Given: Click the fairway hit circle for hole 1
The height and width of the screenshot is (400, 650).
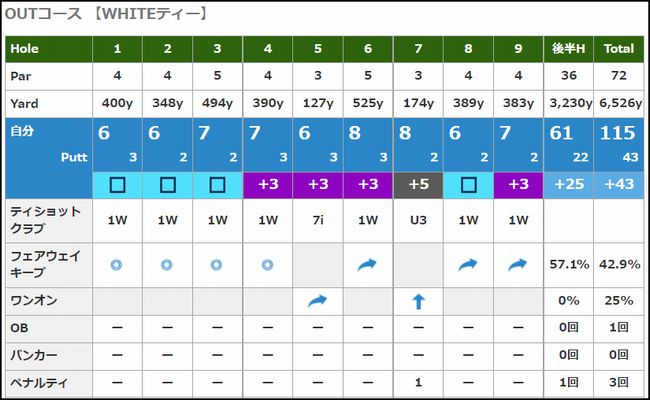Looking at the screenshot, I should tap(116, 264).
